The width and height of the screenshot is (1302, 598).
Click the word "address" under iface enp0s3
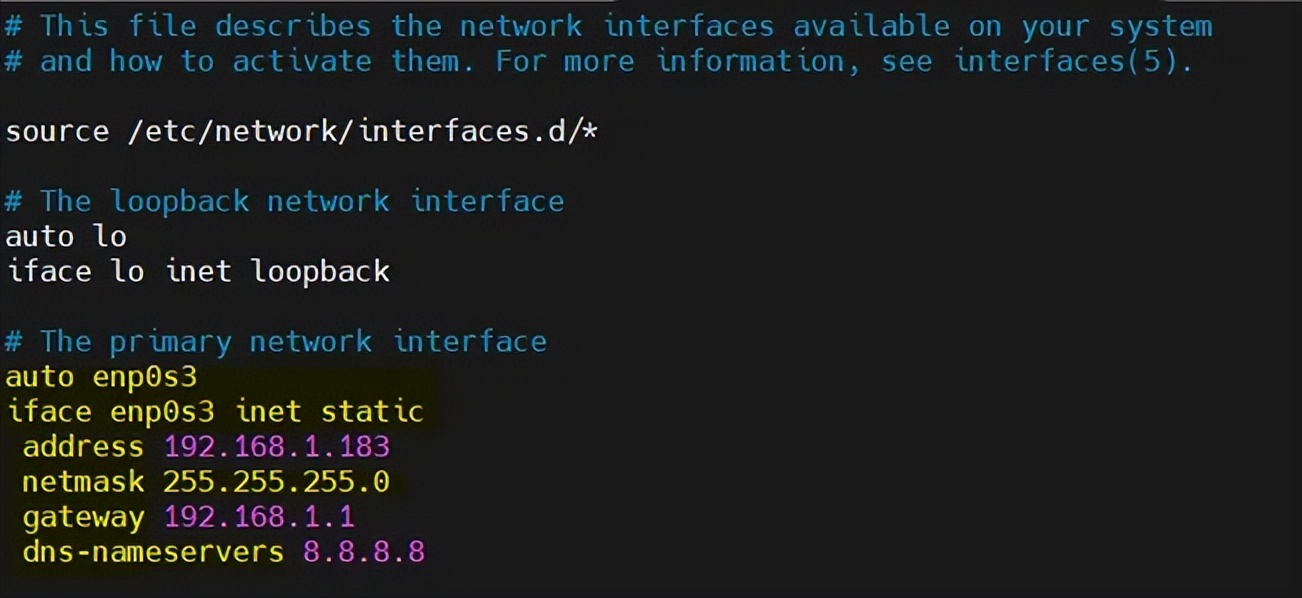(x=83, y=446)
